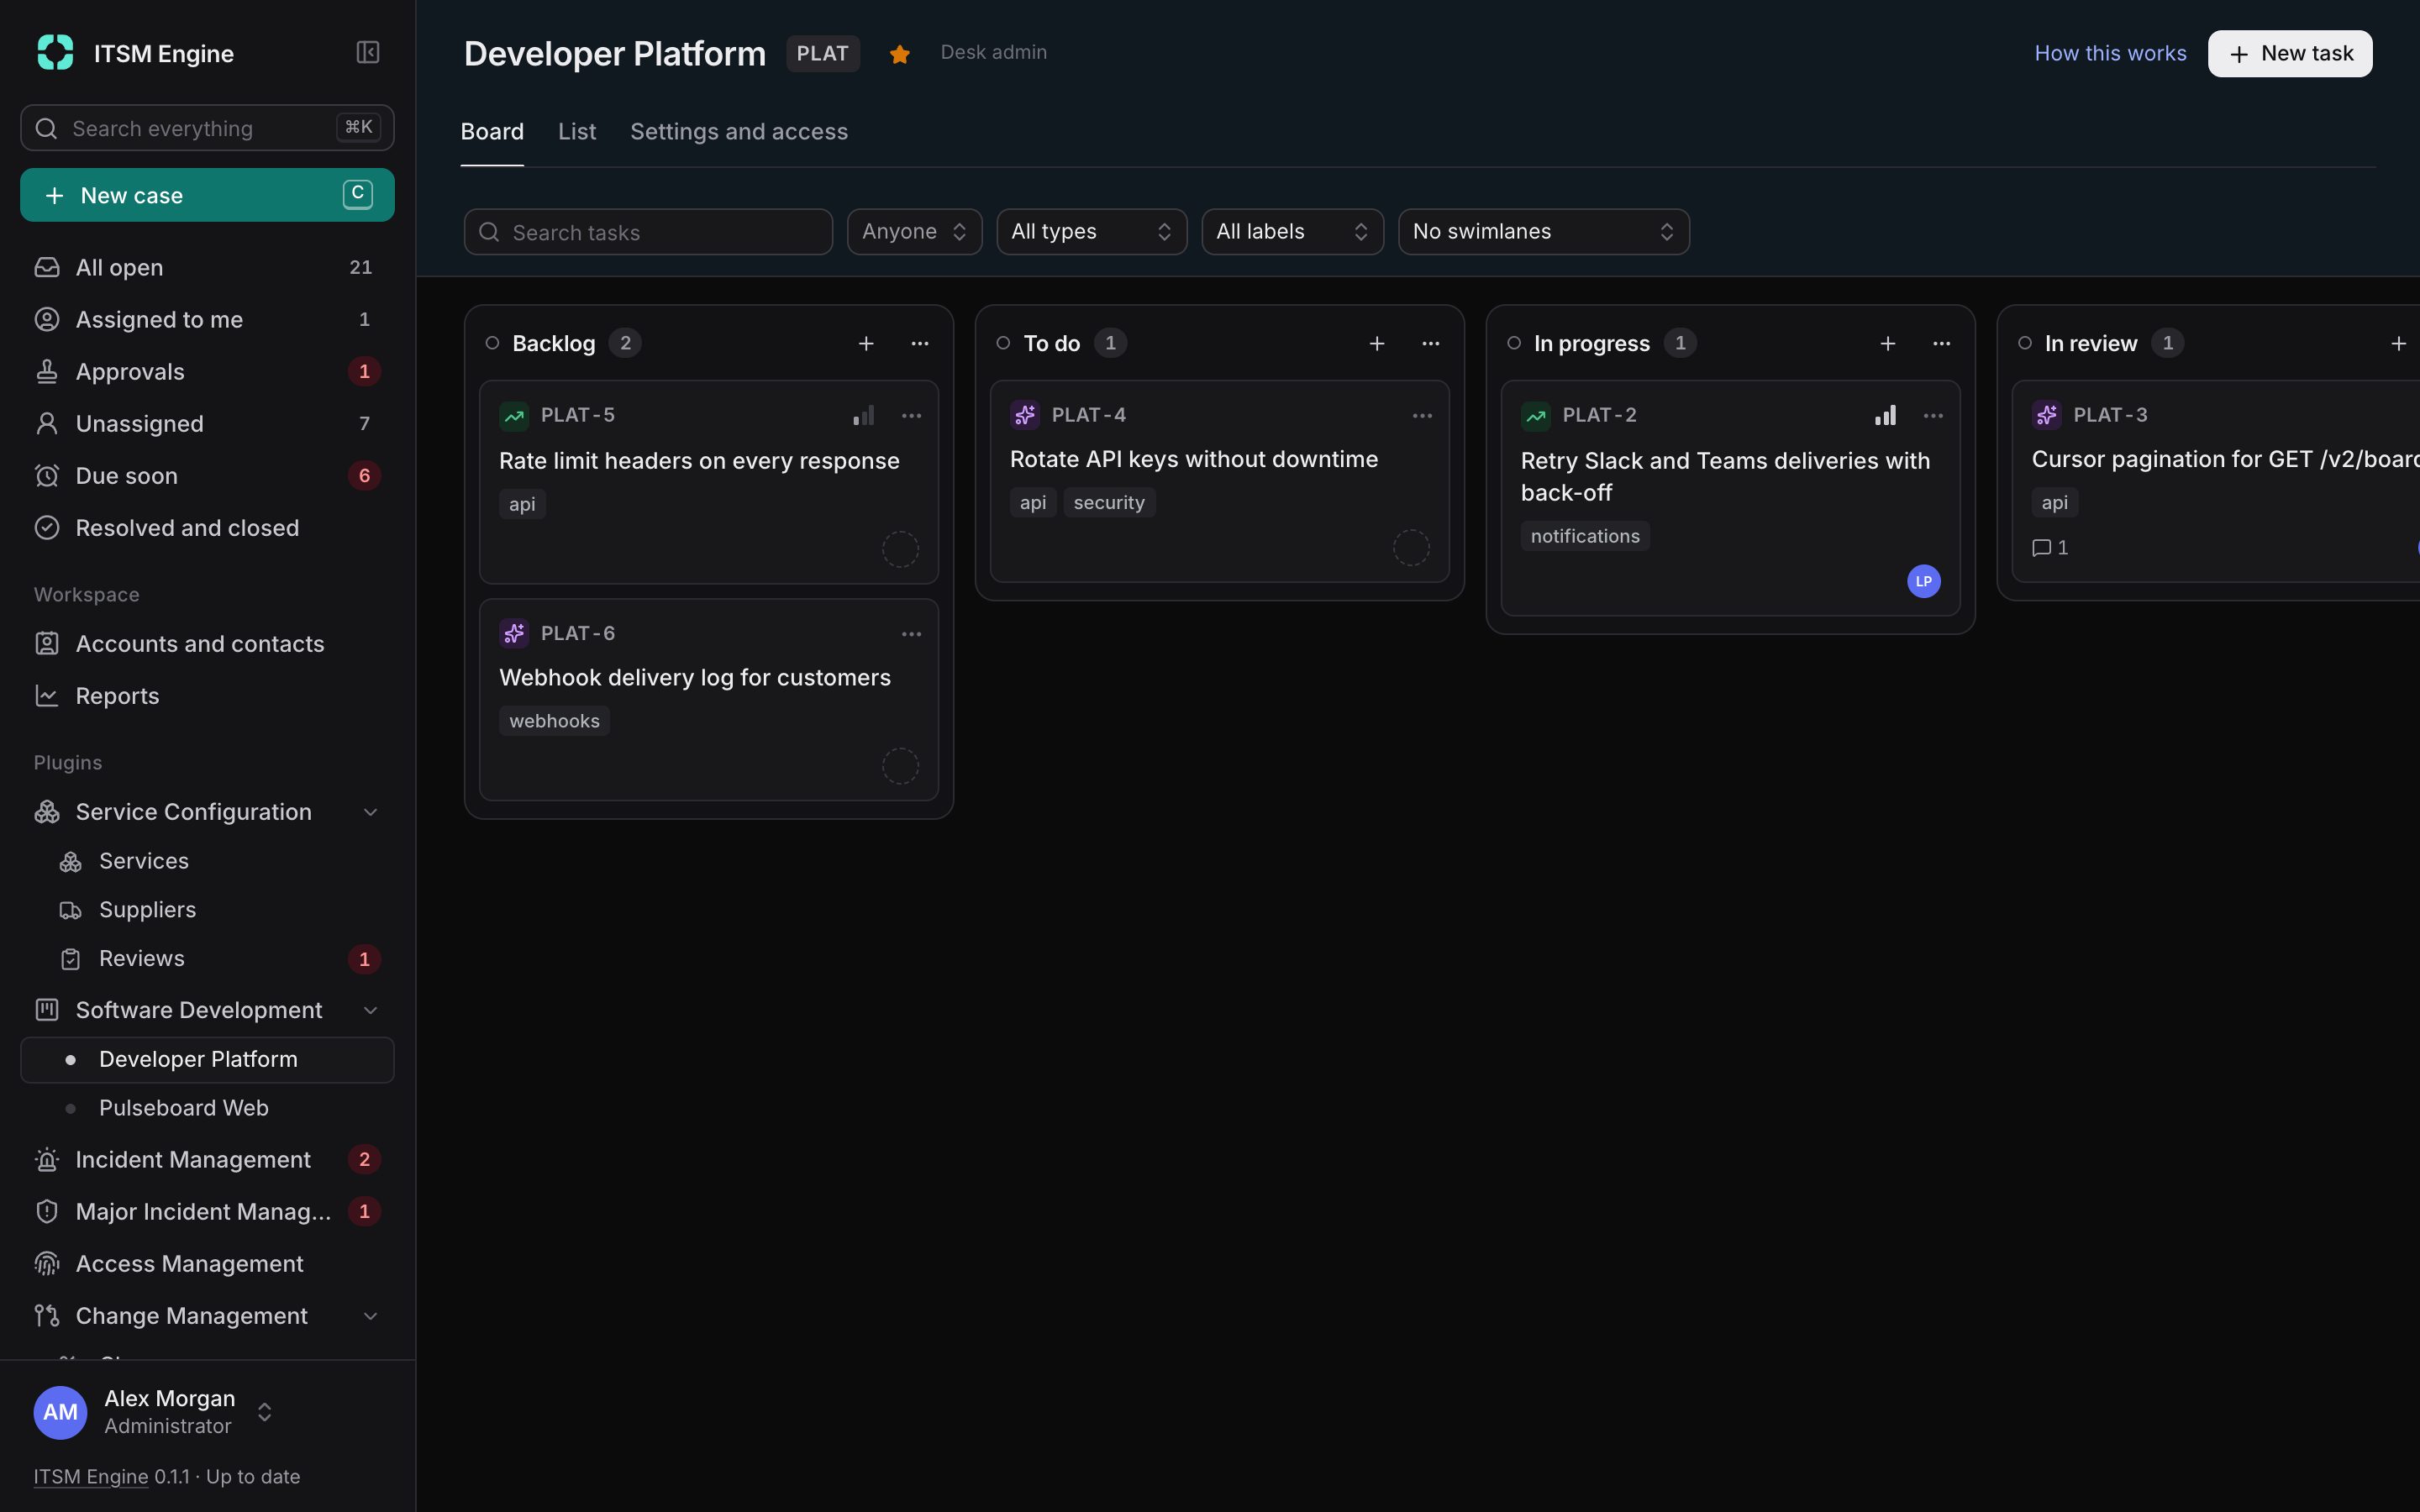Open PLAT-4 card more menu
The height and width of the screenshot is (1512, 2420).
[1422, 415]
